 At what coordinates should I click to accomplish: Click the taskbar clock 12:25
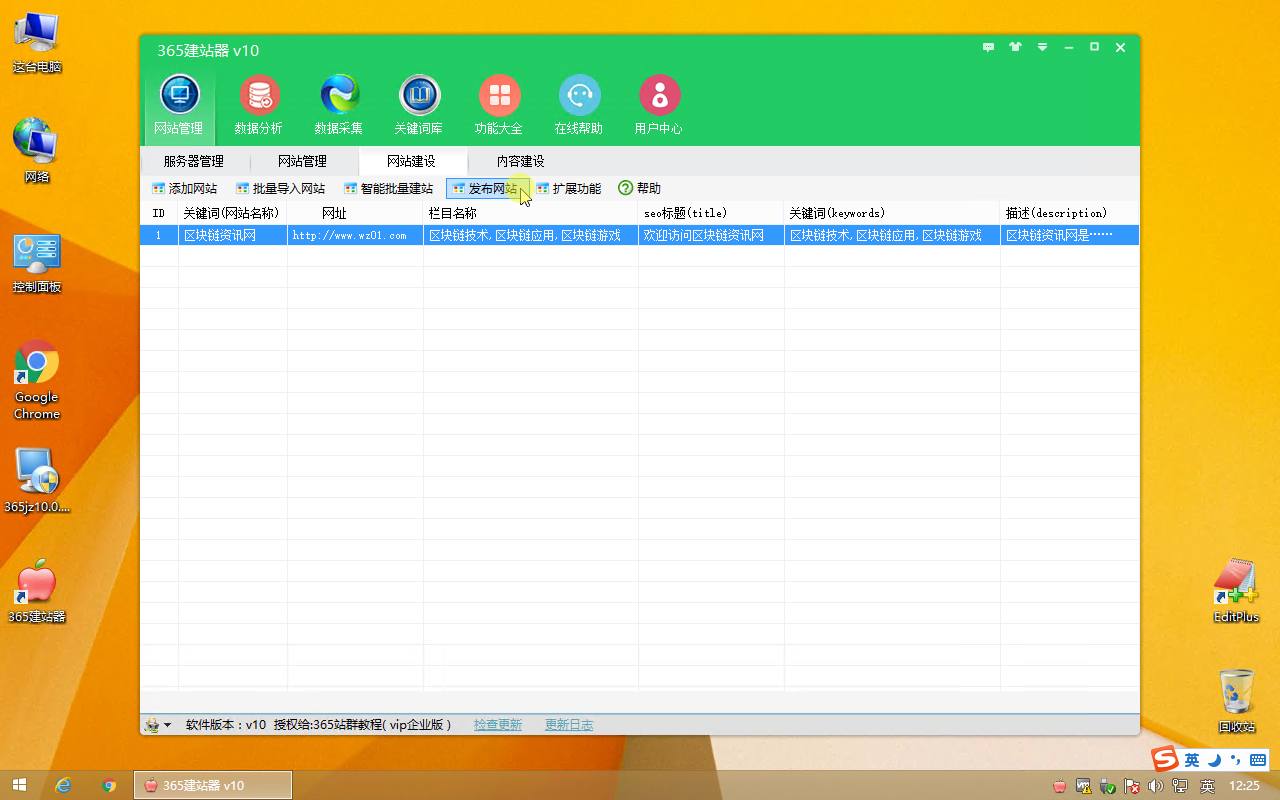(x=1244, y=786)
